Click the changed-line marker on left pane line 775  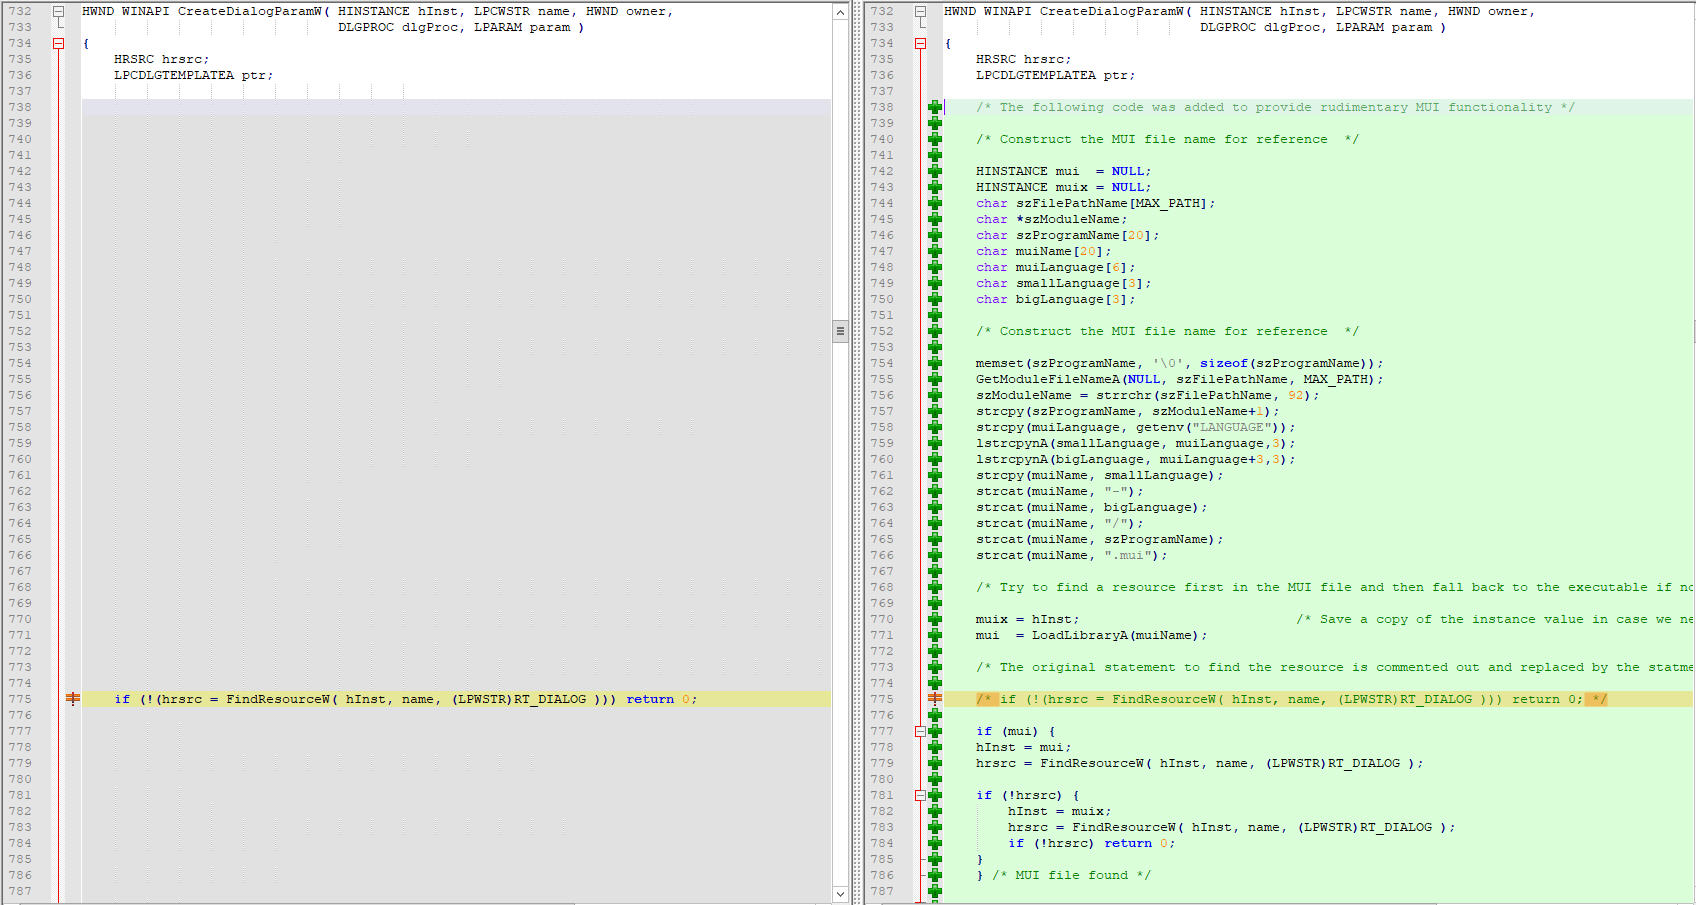(x=73, y=699)
